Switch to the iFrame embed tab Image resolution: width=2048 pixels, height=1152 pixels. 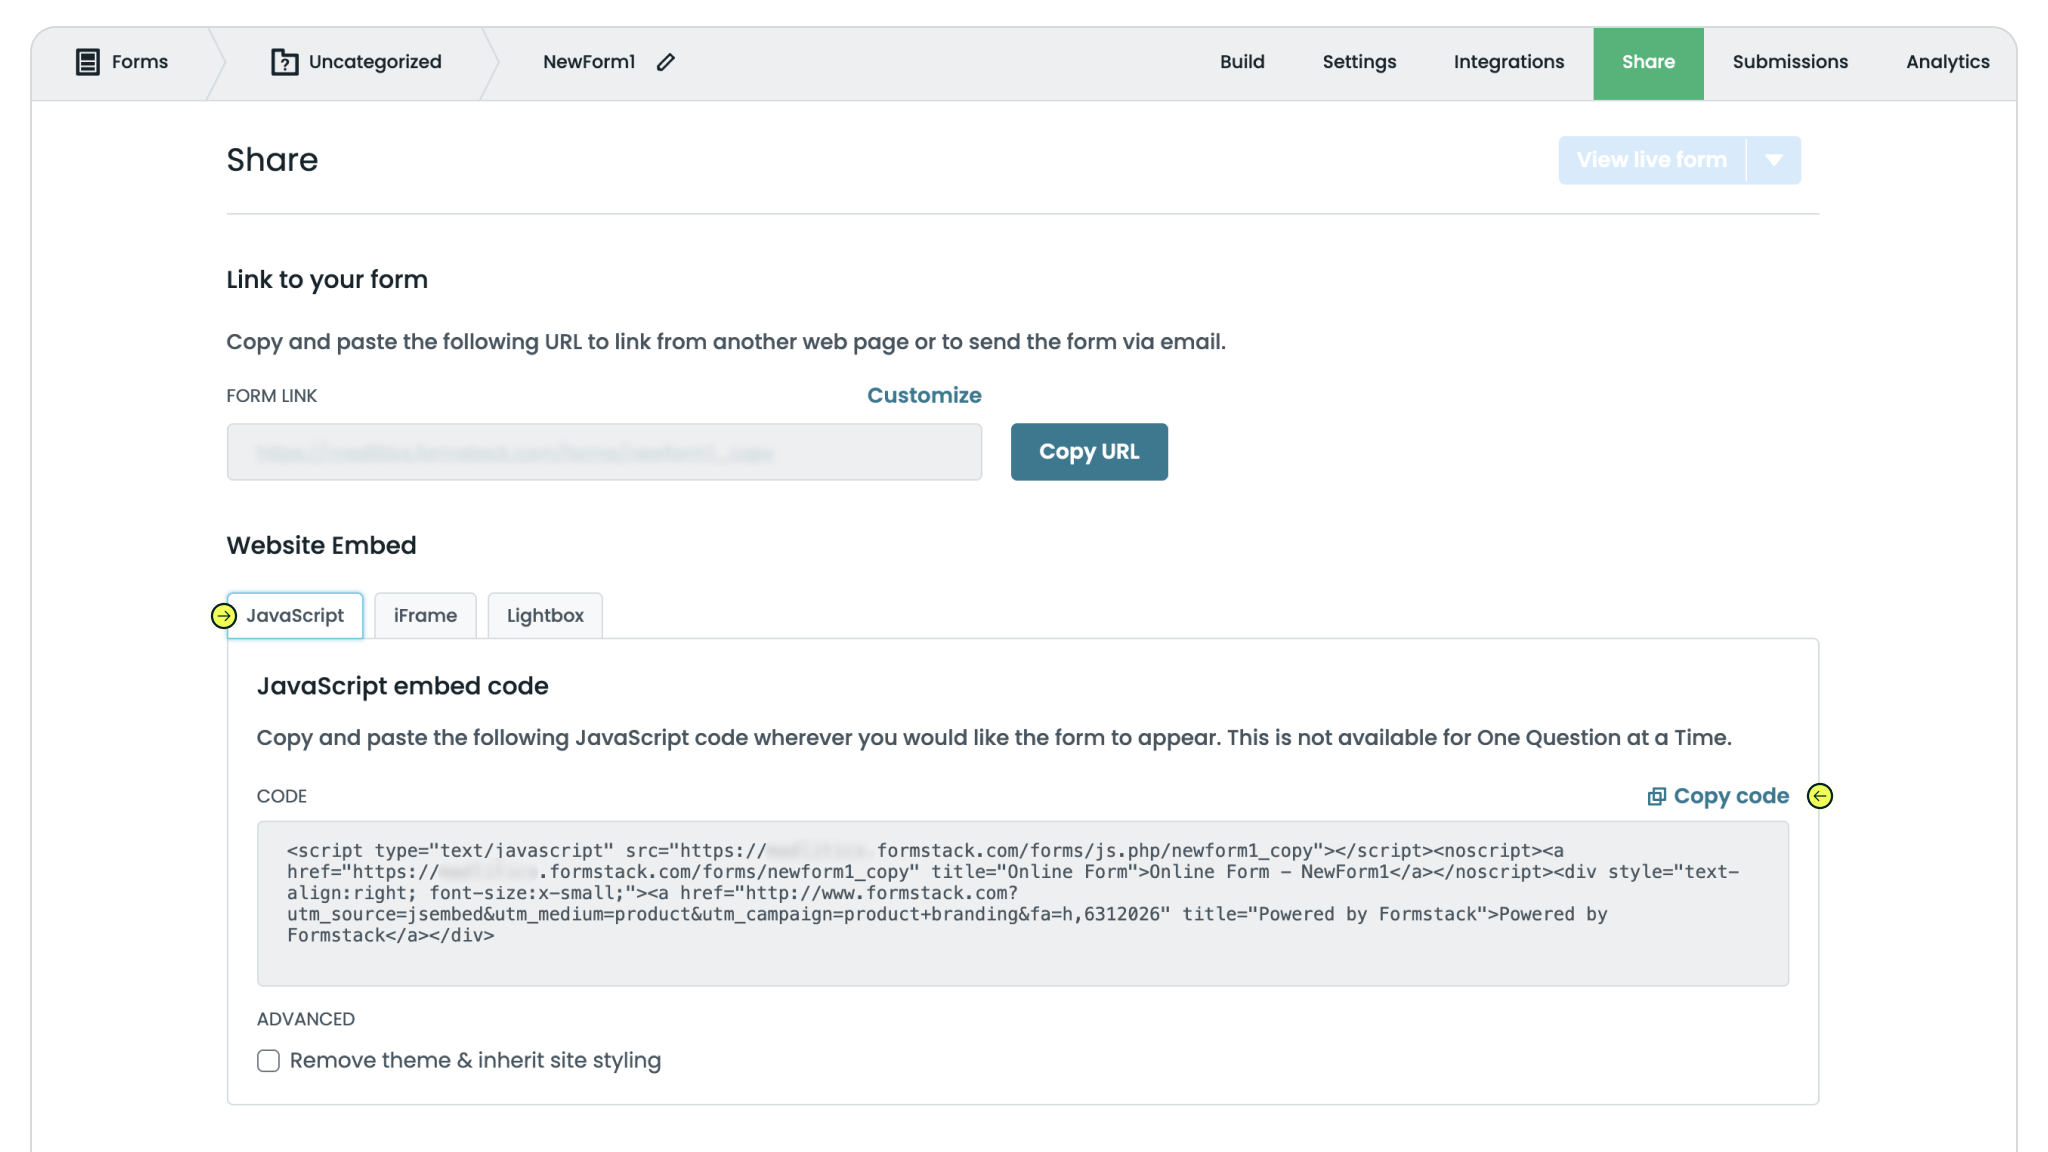pos(425,616)
